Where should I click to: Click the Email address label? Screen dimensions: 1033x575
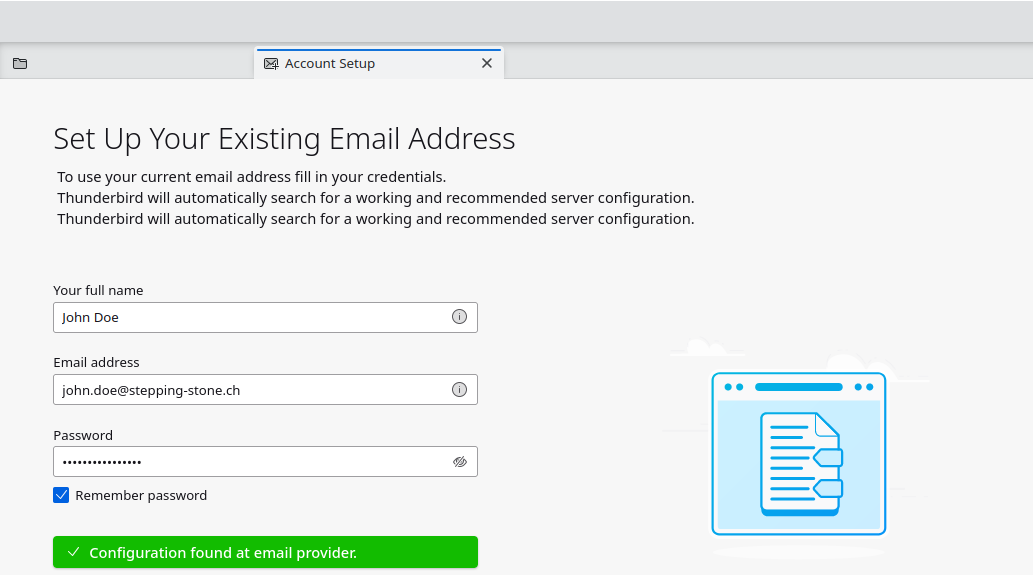click(96, 363)
